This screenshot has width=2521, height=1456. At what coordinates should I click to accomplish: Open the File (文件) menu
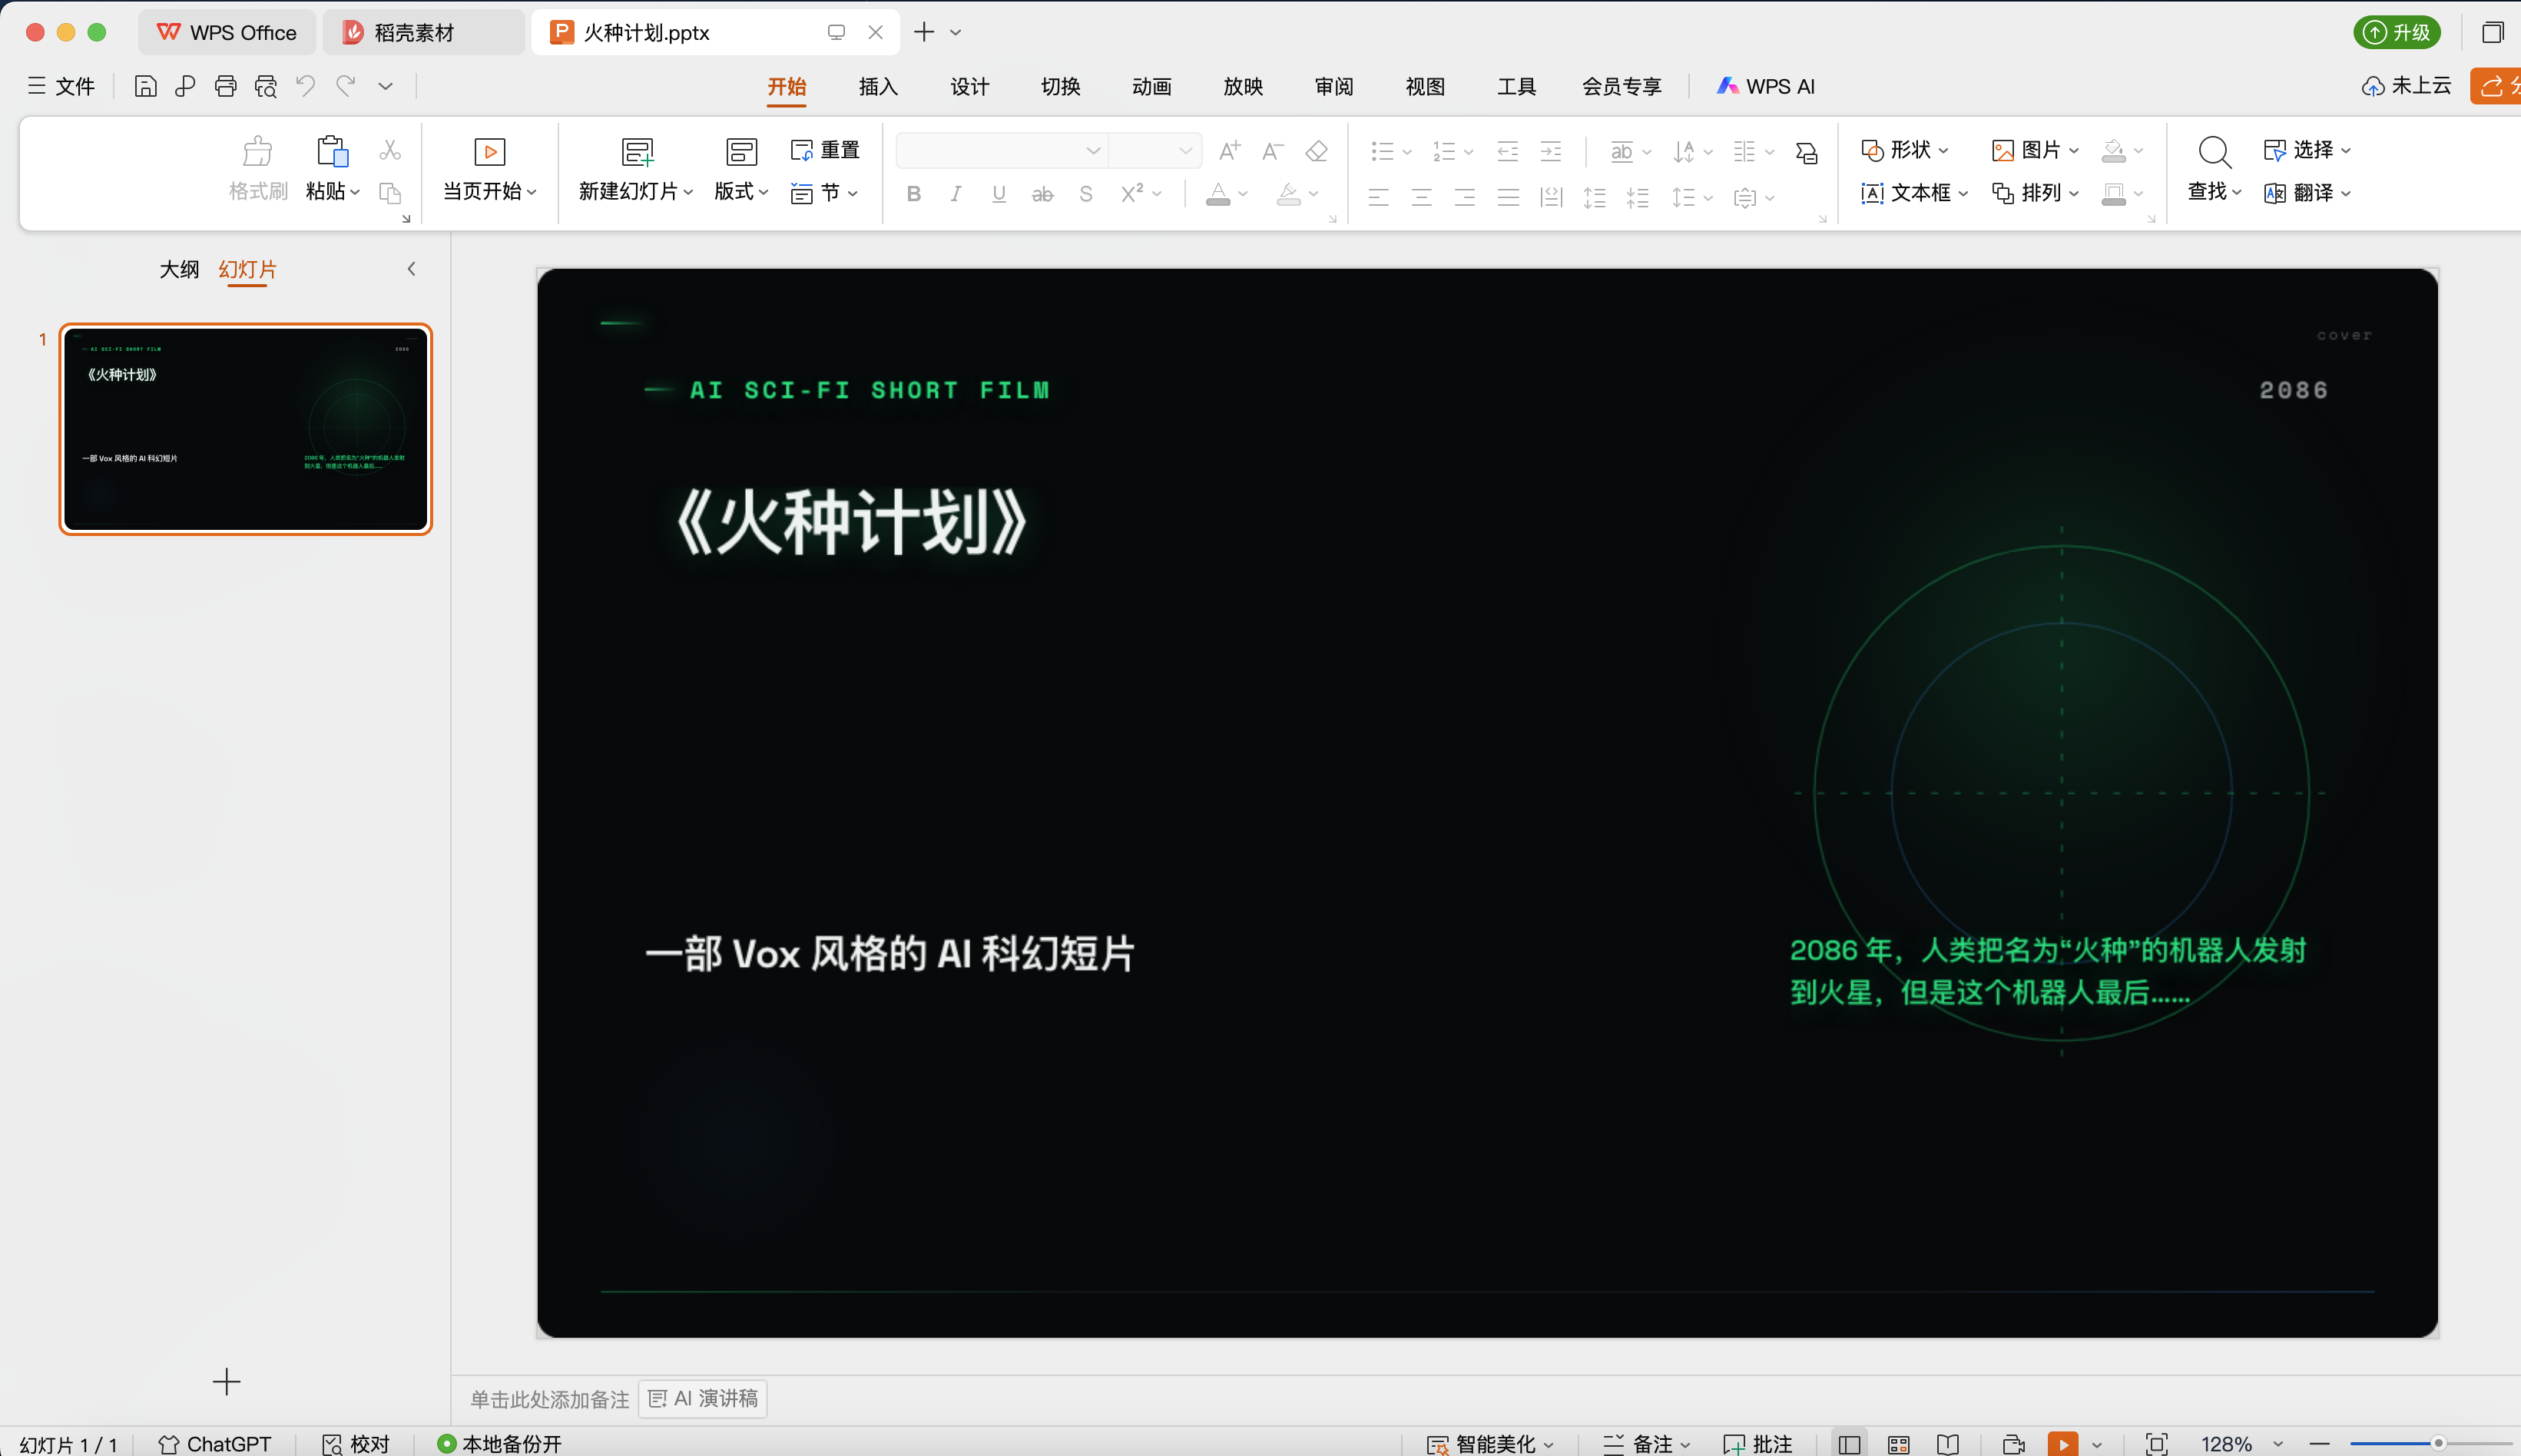pos(61,86)
